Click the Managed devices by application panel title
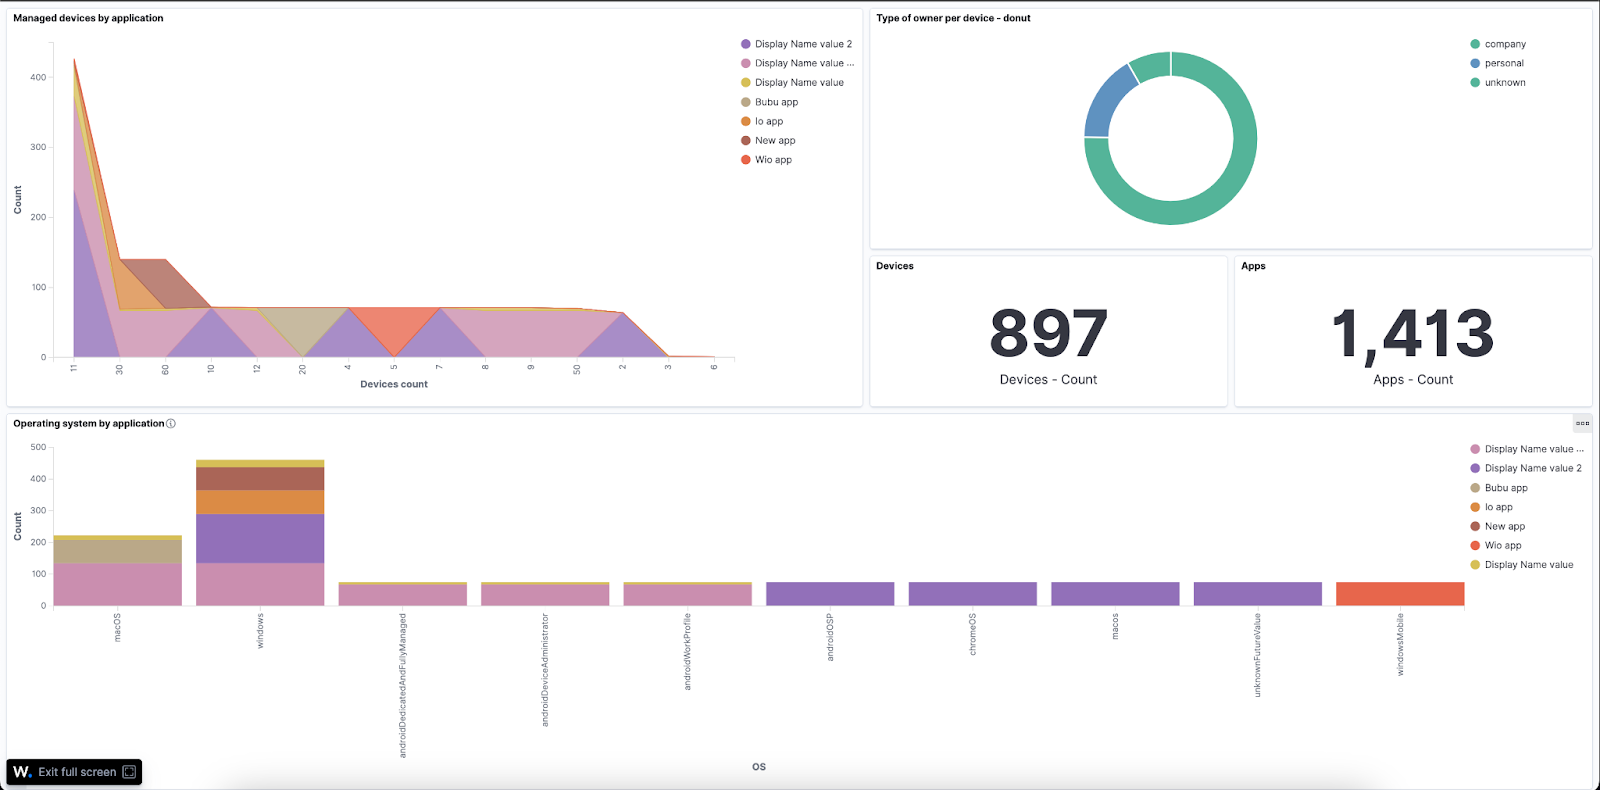This screenshot has width=1600, height=790. point(88,18)
